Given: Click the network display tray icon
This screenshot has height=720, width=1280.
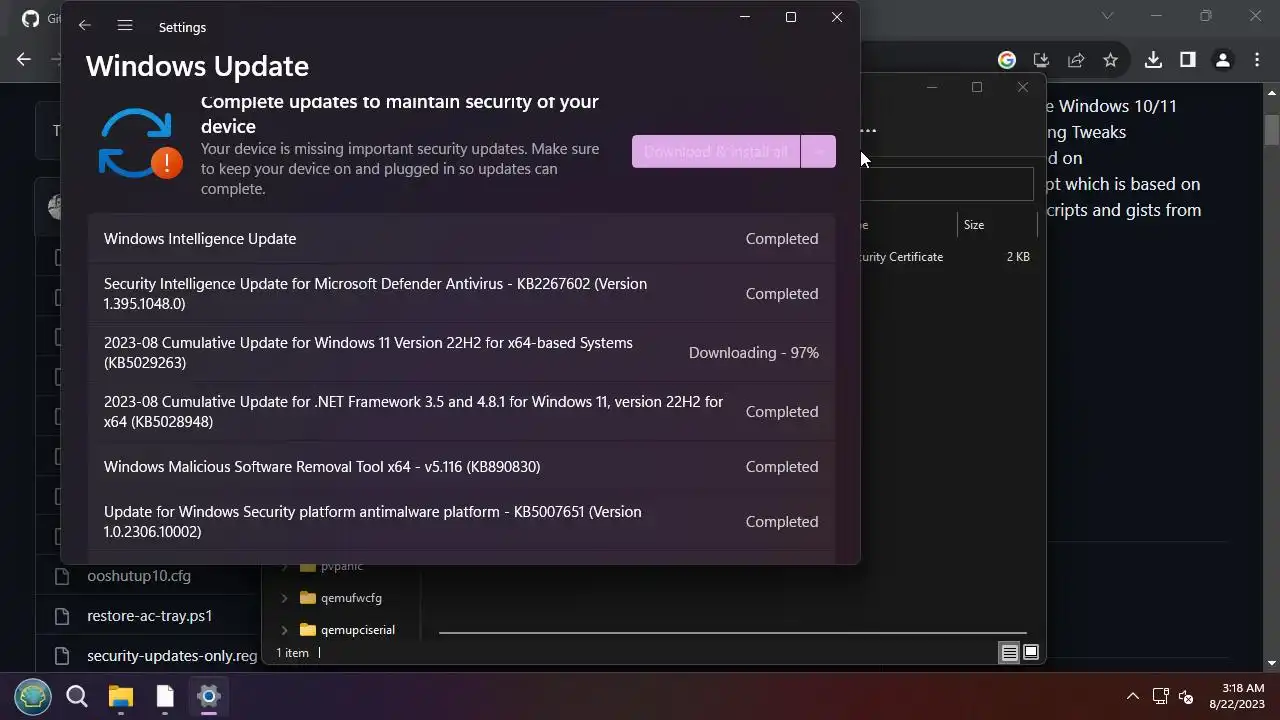Looking at the screenshot, I should click(1161, 696).
